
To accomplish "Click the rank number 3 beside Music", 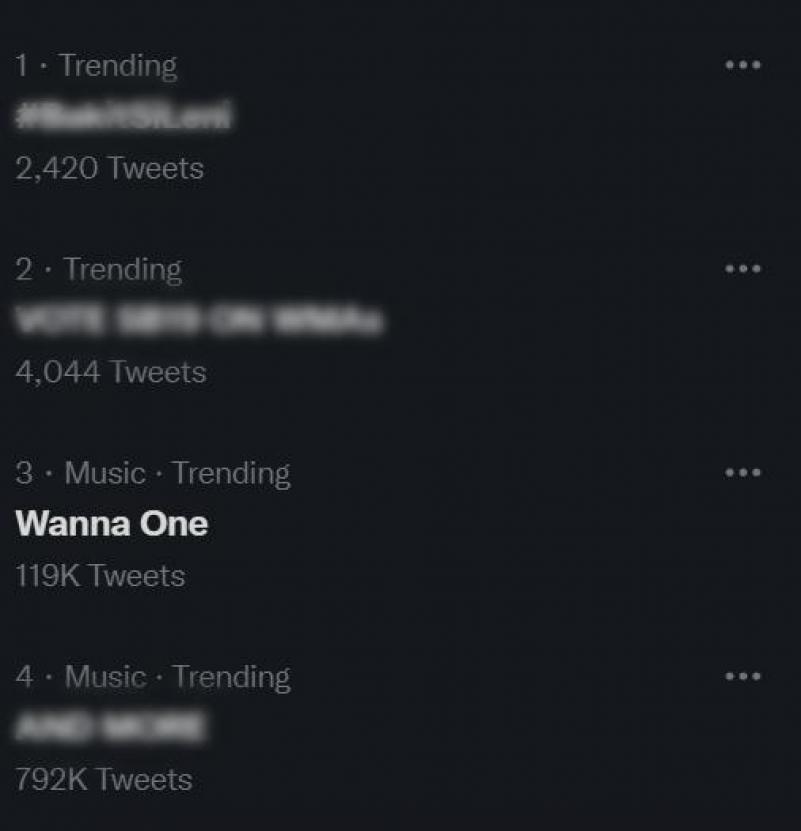I will (x=24, y=473).
